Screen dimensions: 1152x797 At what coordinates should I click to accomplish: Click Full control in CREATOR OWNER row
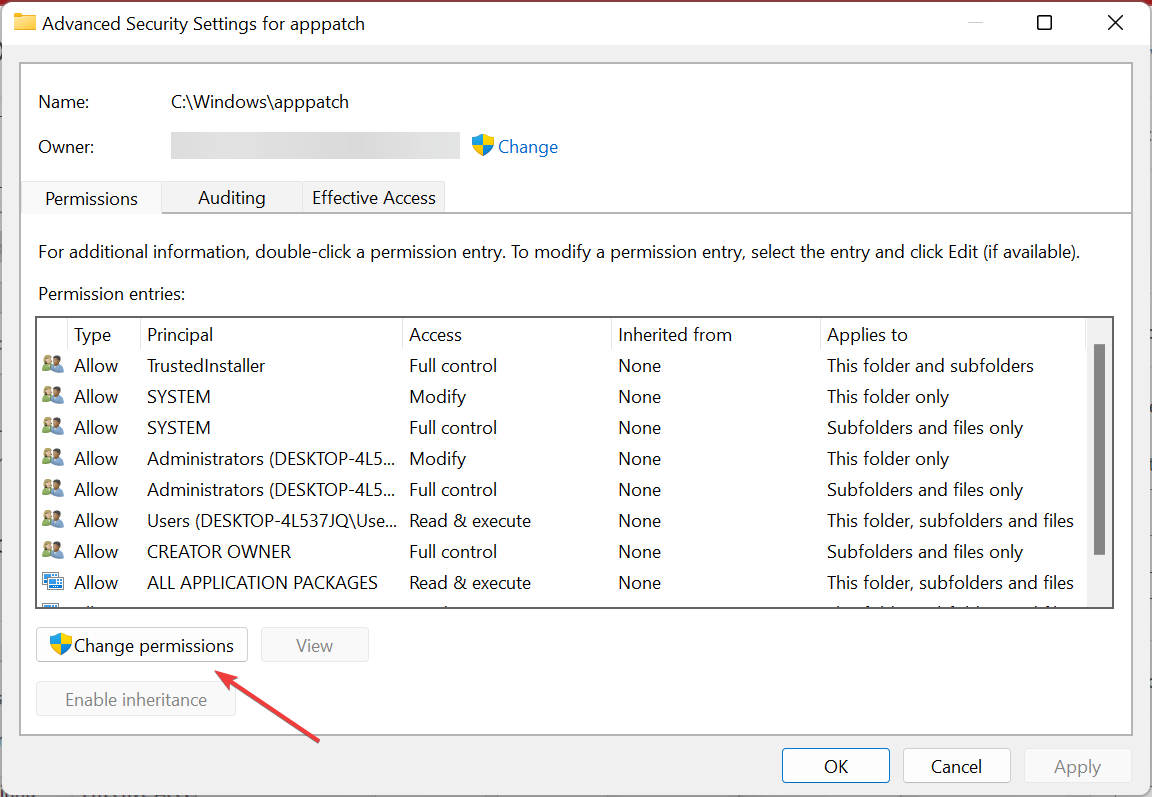click(453, 552)
